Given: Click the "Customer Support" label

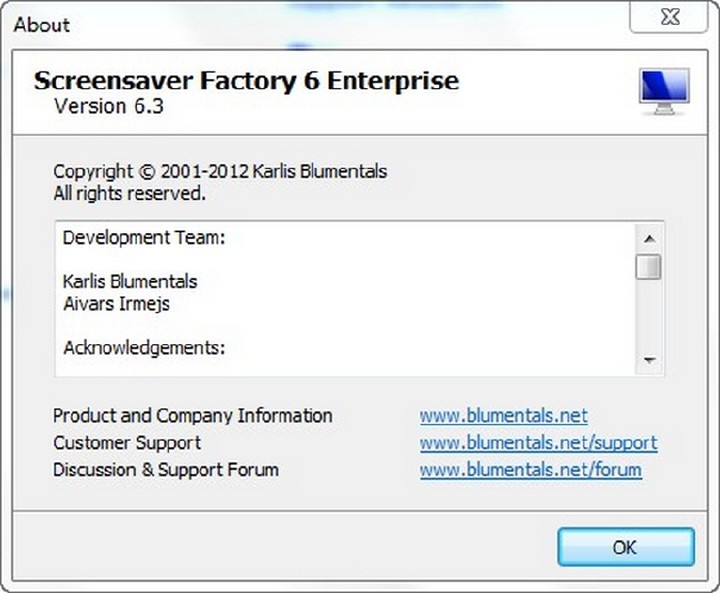Looking at the screenshot, I should tap(127, 442).
